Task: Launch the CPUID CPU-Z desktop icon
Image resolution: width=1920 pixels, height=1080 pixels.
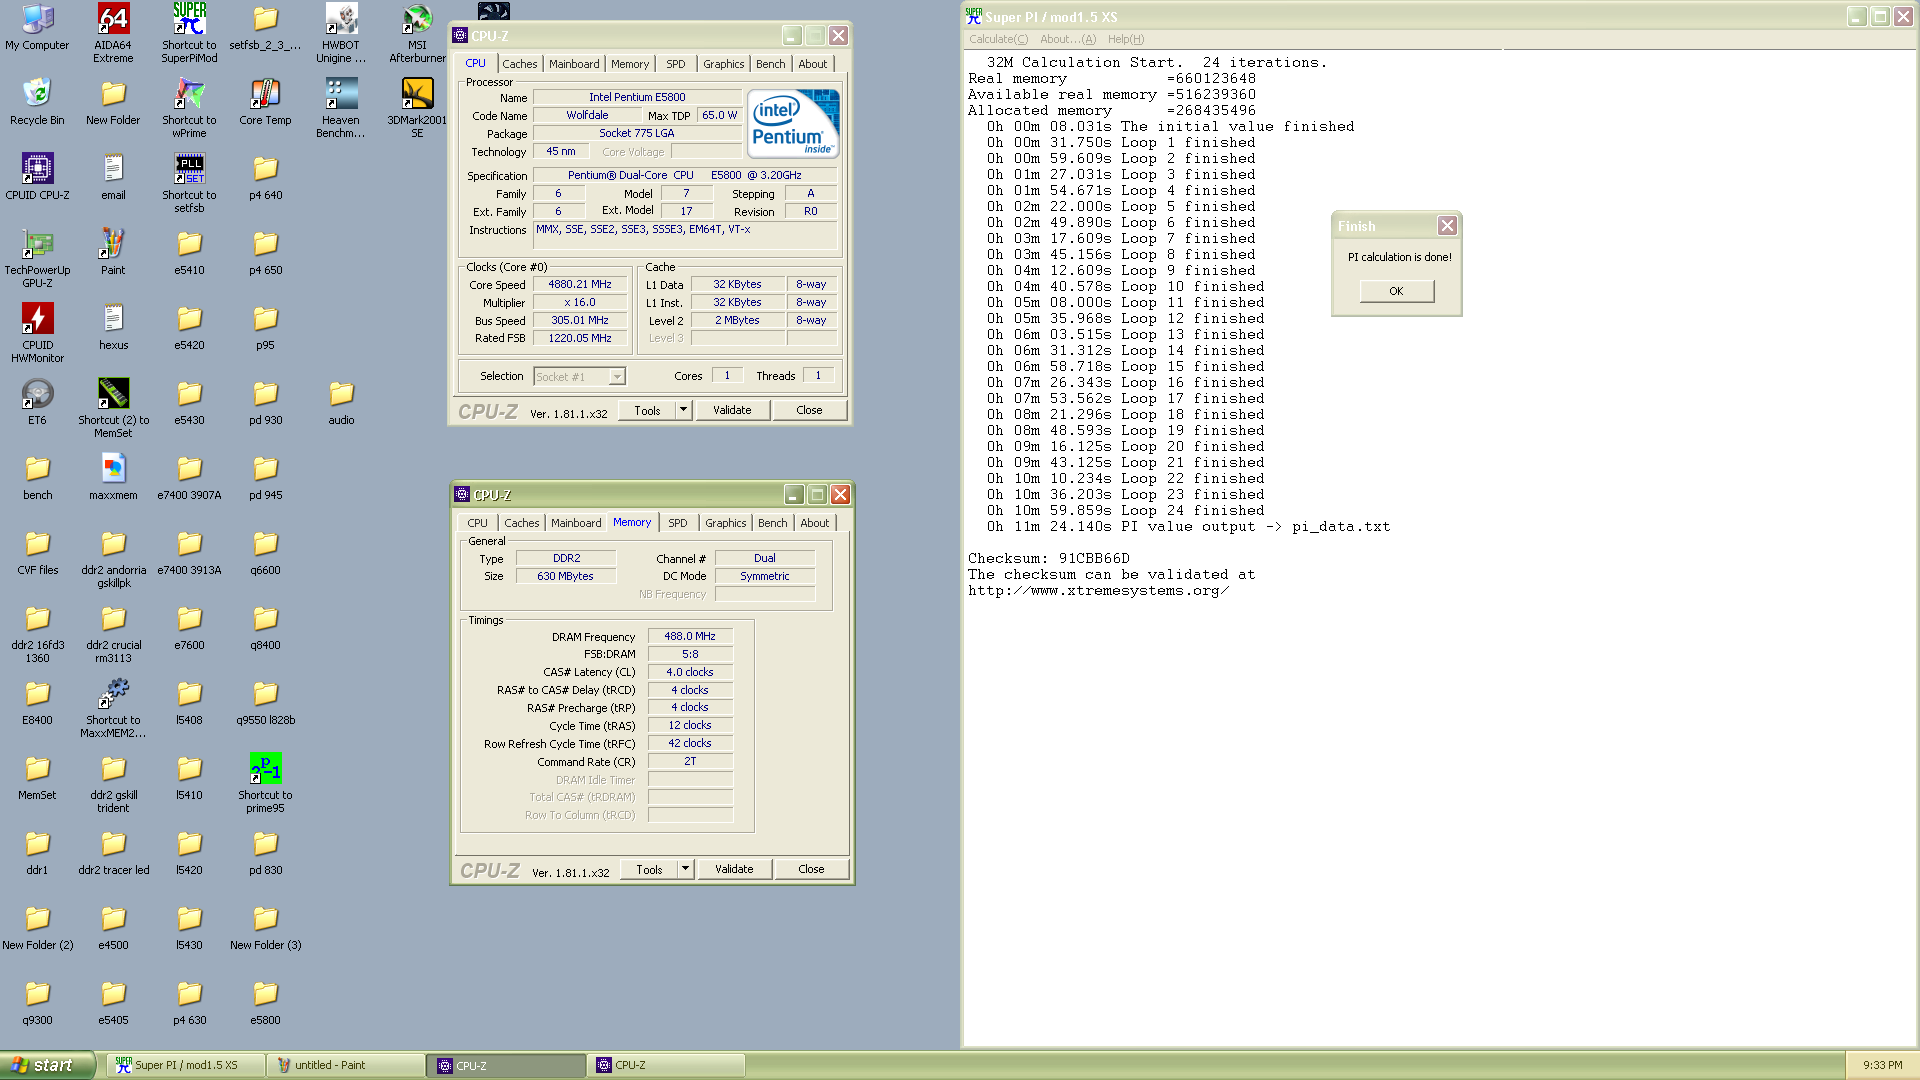Action: coord(37,177)
